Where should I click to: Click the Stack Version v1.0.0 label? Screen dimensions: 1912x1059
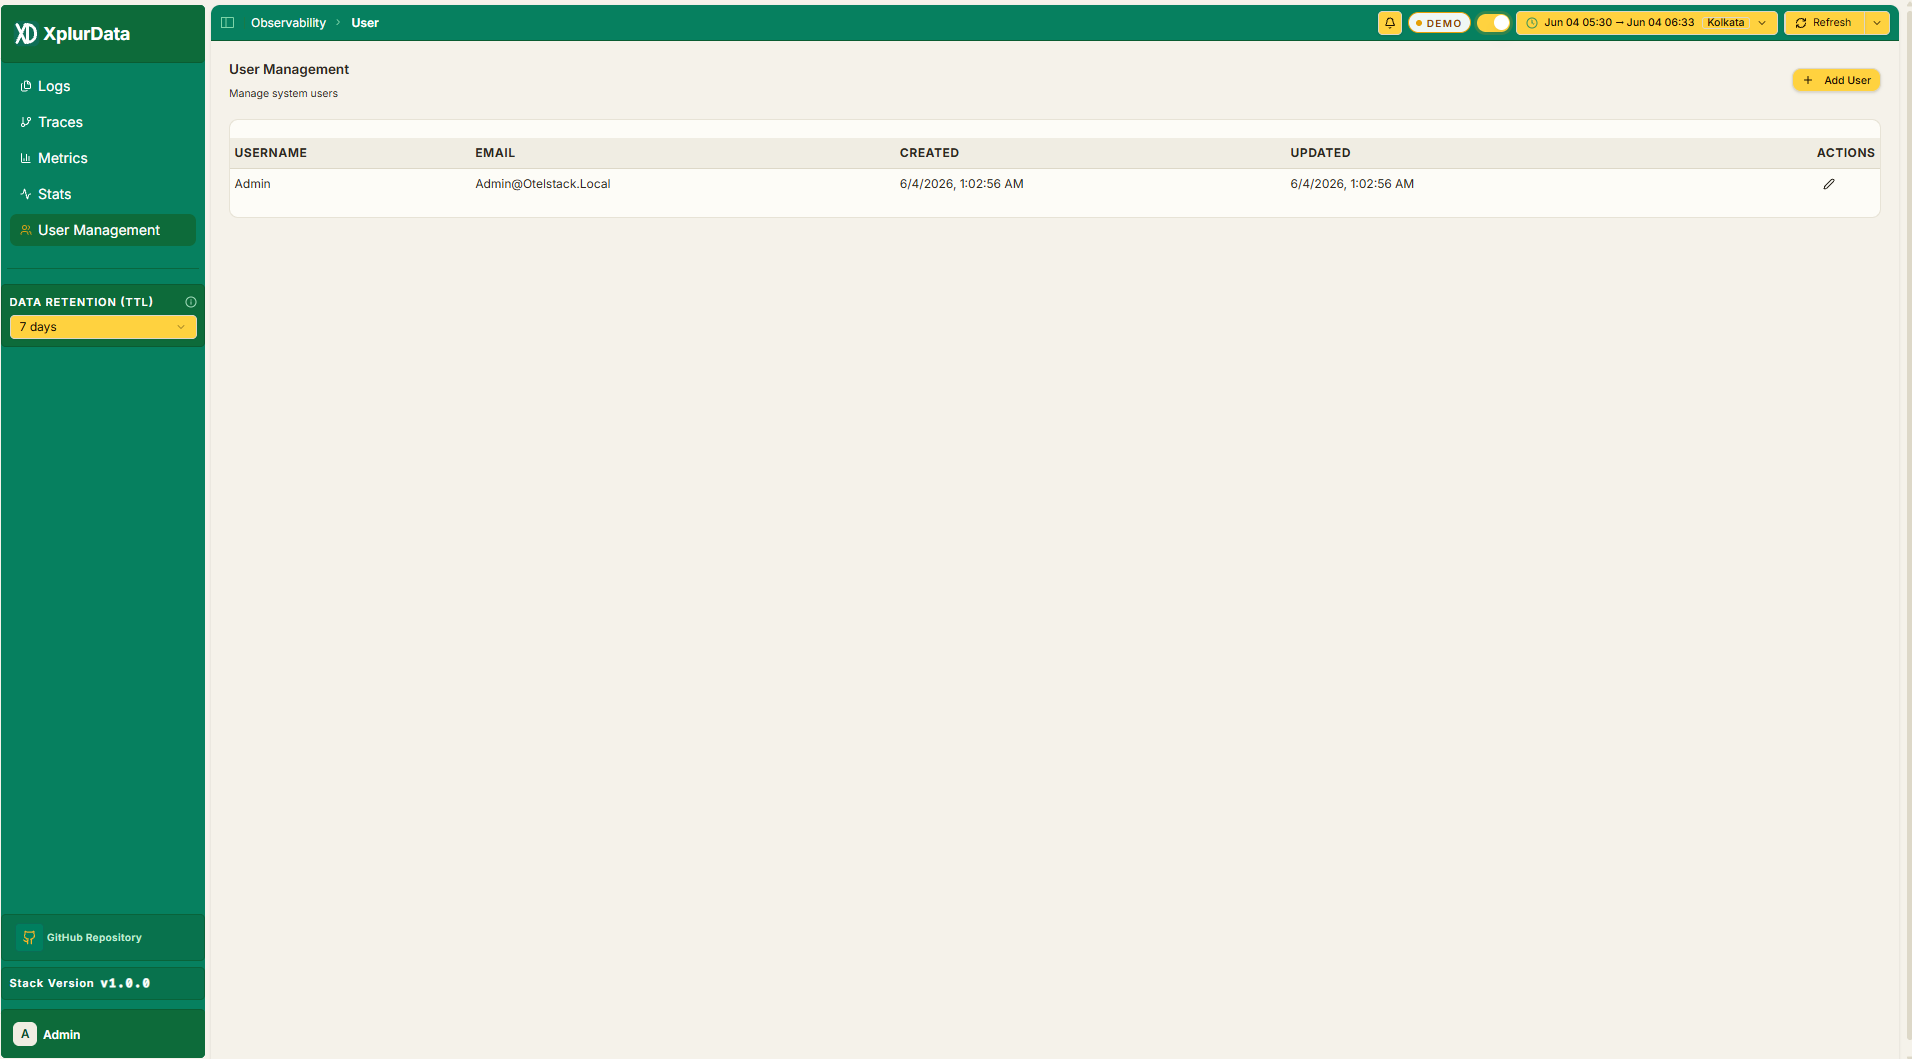pyautogui.click(x=80, y=983)
